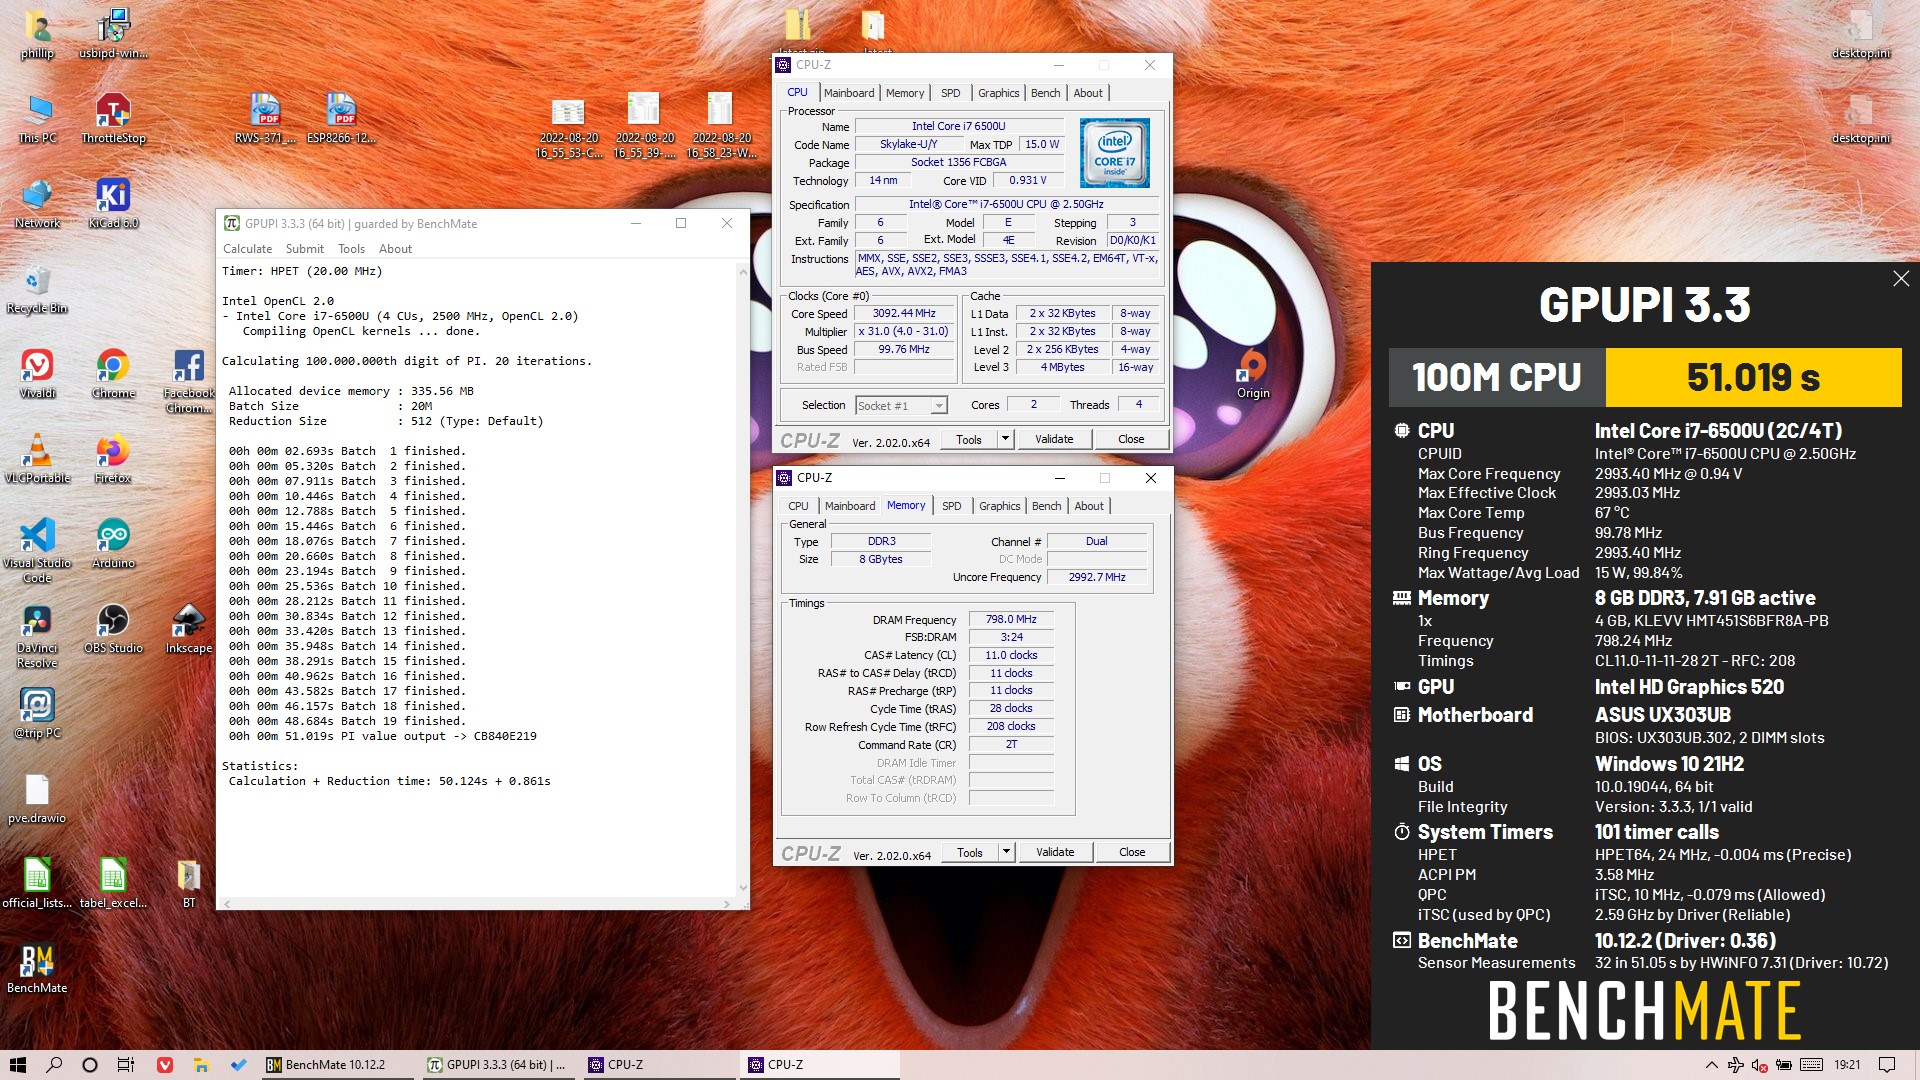Launch DaVinci Resolve desktop shortcut
This screenshot has height=1080, width=1920.
[37, 635]
